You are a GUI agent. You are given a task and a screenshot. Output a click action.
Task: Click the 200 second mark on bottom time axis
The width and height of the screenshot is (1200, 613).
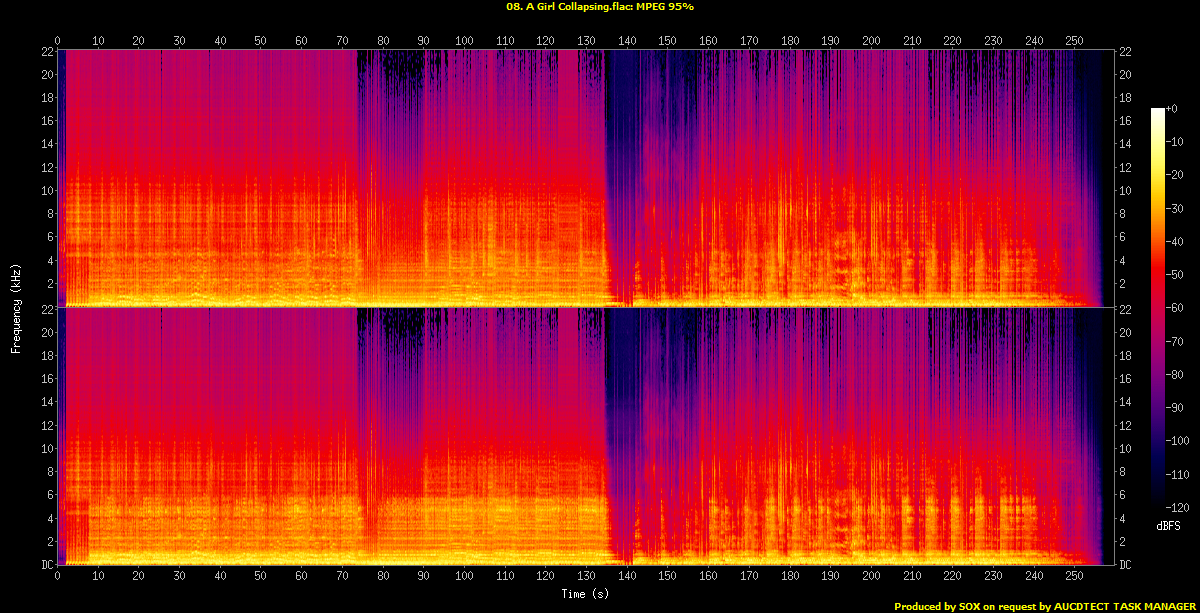tap(871, 575)
